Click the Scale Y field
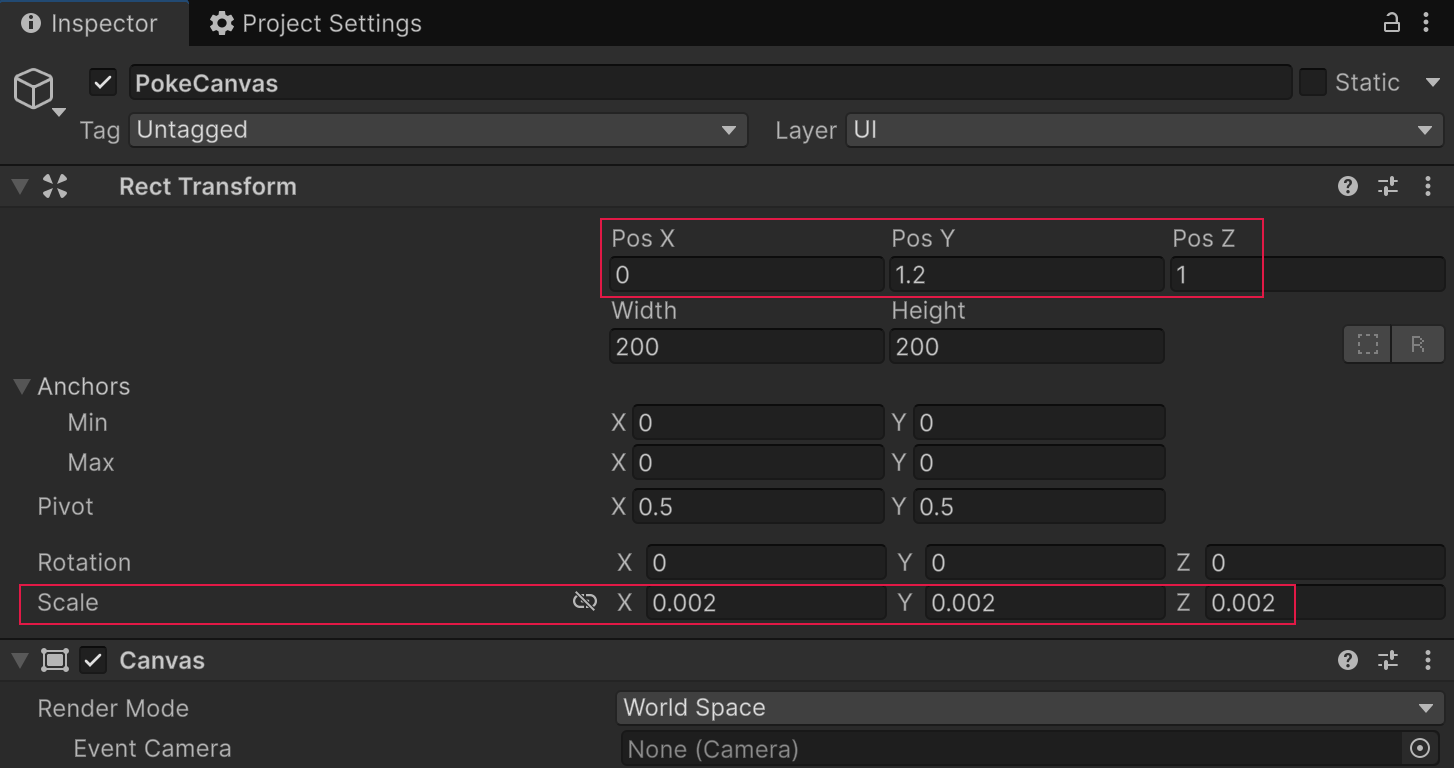Screen dimensions: 1454x768 1045,602
